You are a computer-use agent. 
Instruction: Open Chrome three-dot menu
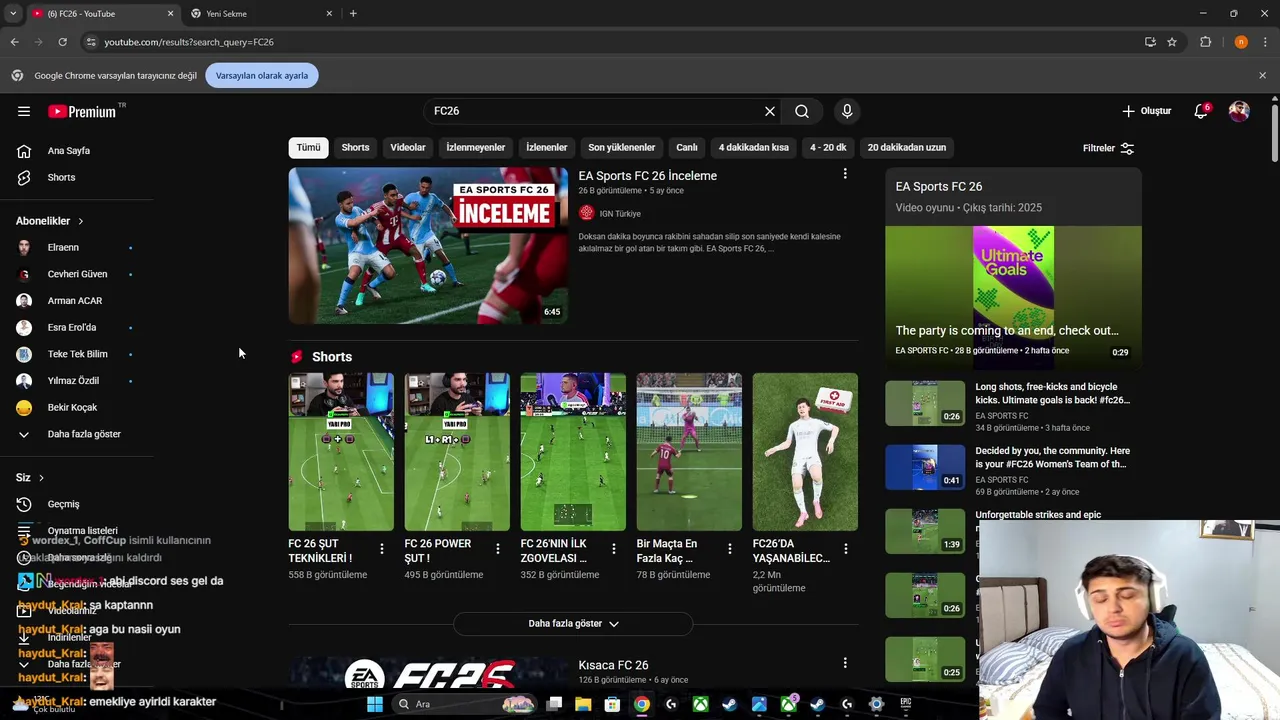[x=1266, y=42]
